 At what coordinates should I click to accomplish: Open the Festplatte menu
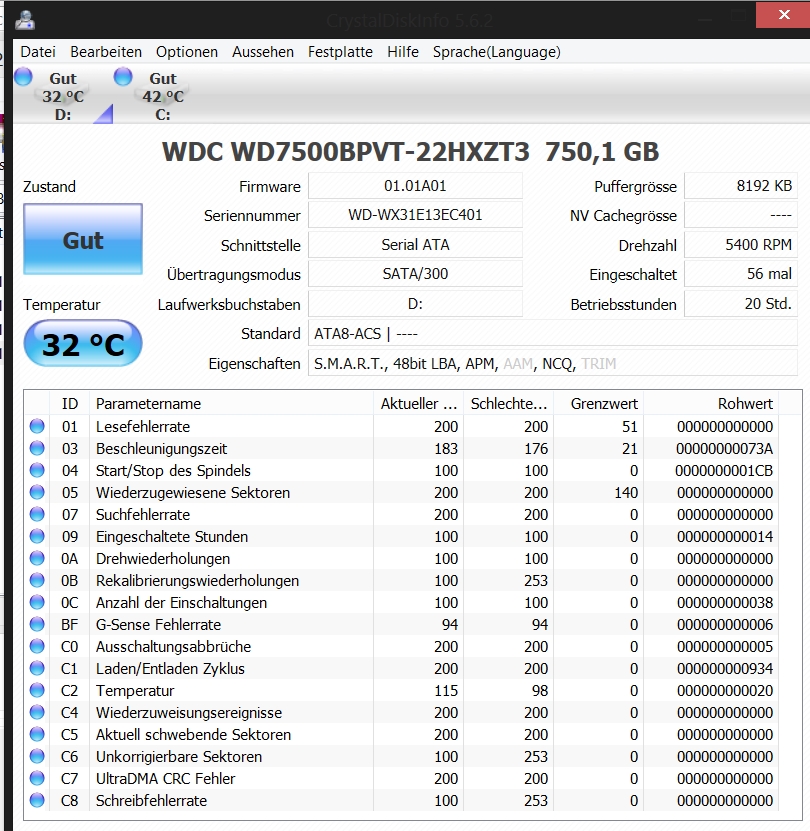point(340,52)
